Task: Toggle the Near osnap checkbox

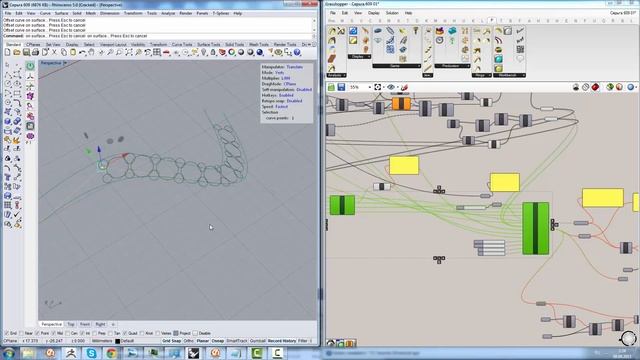Action: tap(21, 333)
